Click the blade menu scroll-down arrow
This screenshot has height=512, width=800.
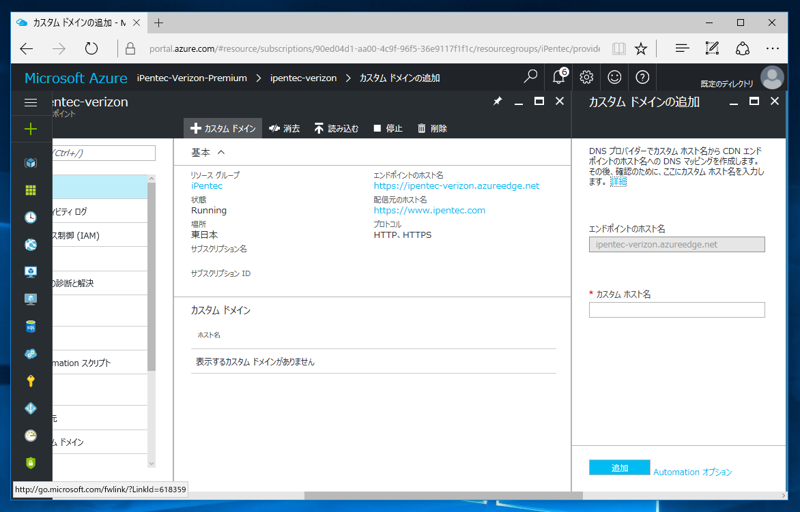(x=152, y=463)
